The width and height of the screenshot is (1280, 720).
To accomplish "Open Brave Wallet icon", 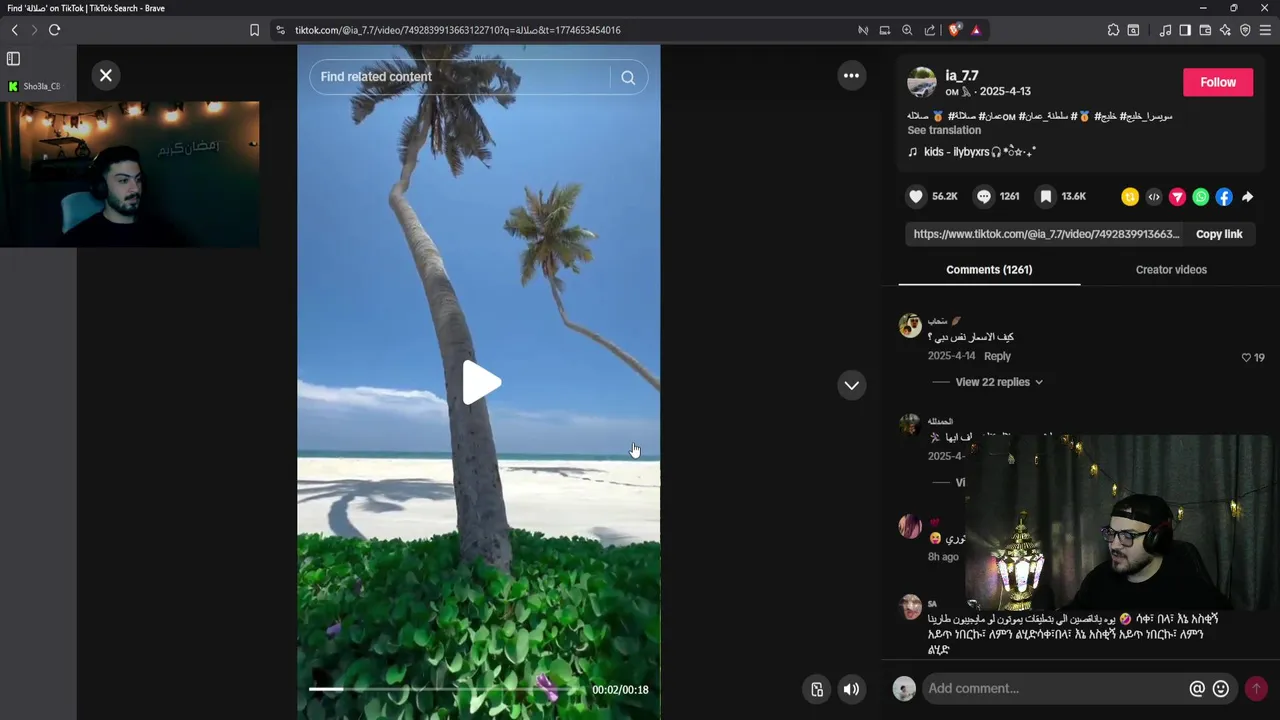I will [1205, 30].
